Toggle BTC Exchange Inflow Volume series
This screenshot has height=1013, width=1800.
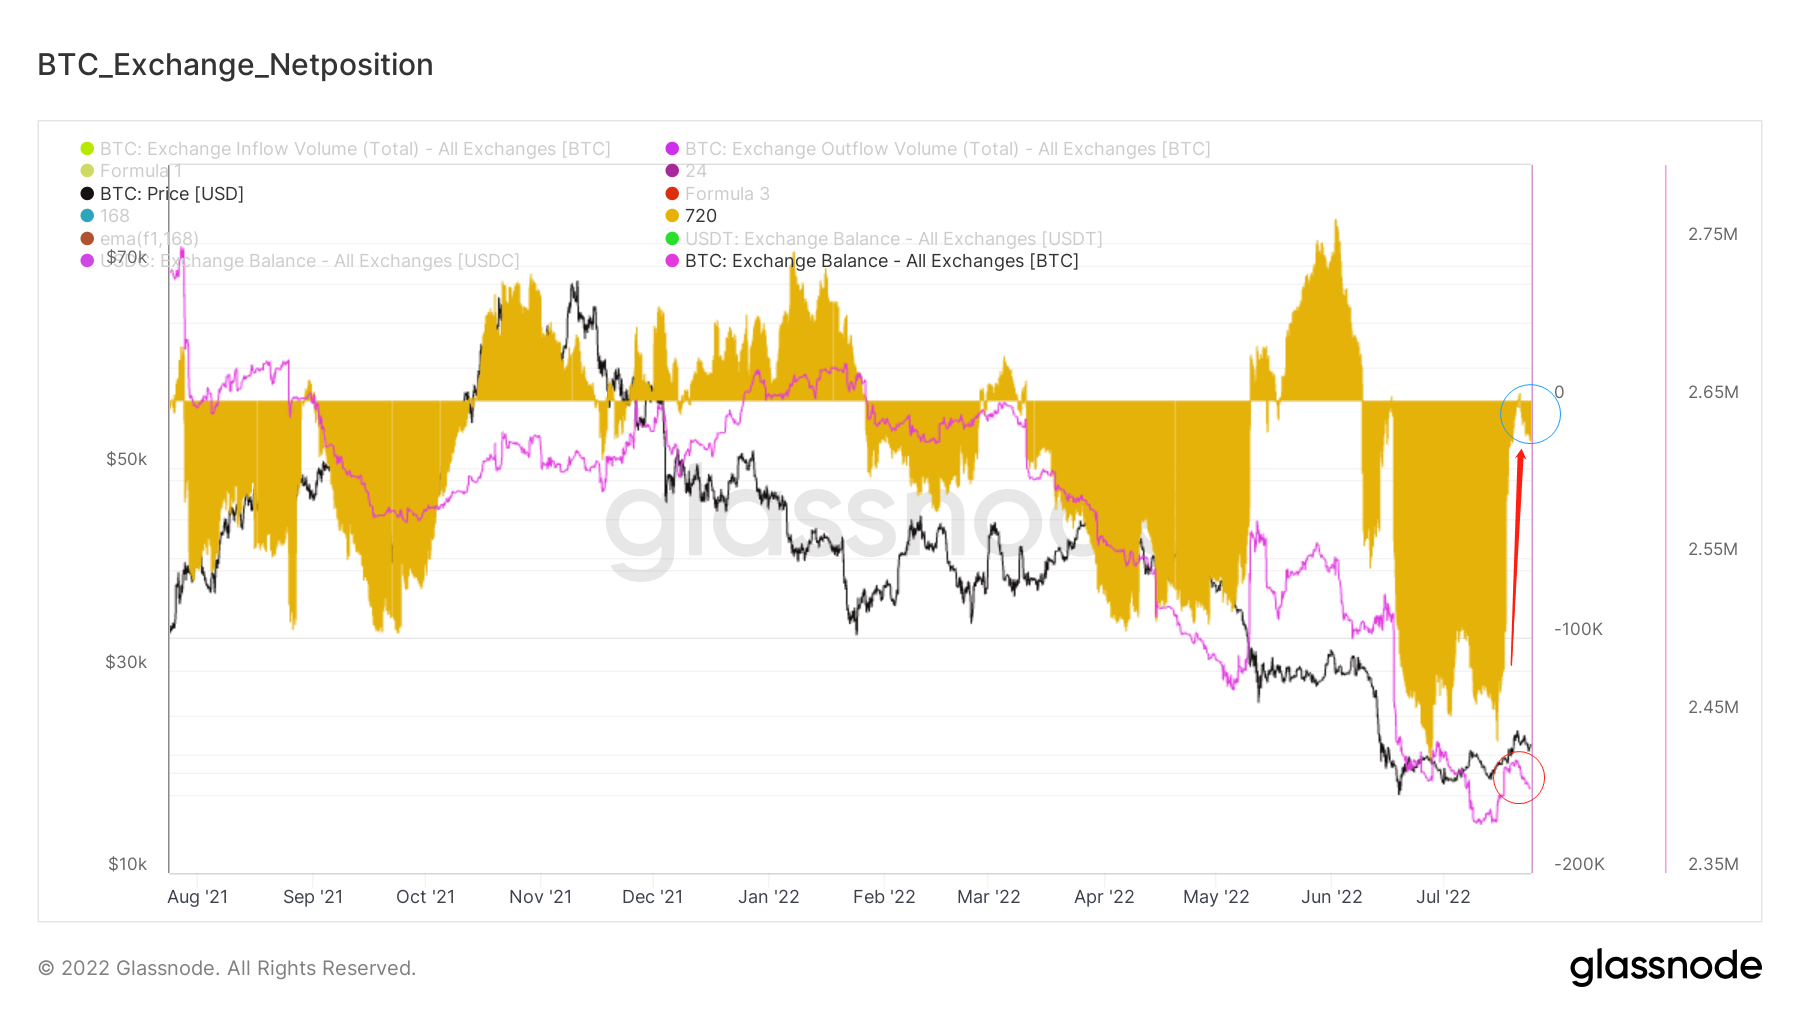(355, 149)
